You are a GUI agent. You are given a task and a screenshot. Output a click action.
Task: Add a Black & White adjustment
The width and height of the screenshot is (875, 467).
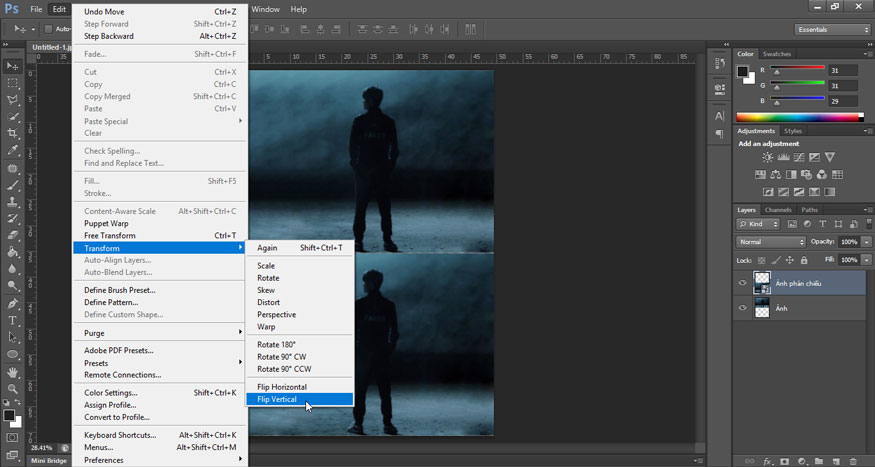pos(791,175)
